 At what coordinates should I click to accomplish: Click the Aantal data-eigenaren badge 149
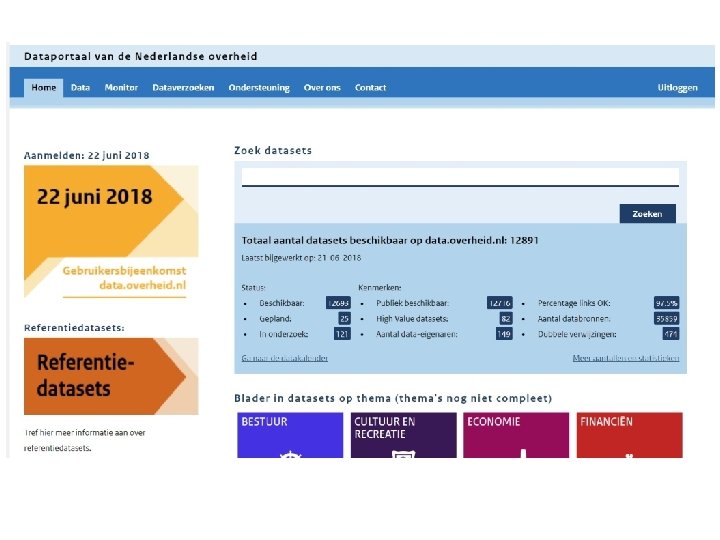click(x=504, y=334)
